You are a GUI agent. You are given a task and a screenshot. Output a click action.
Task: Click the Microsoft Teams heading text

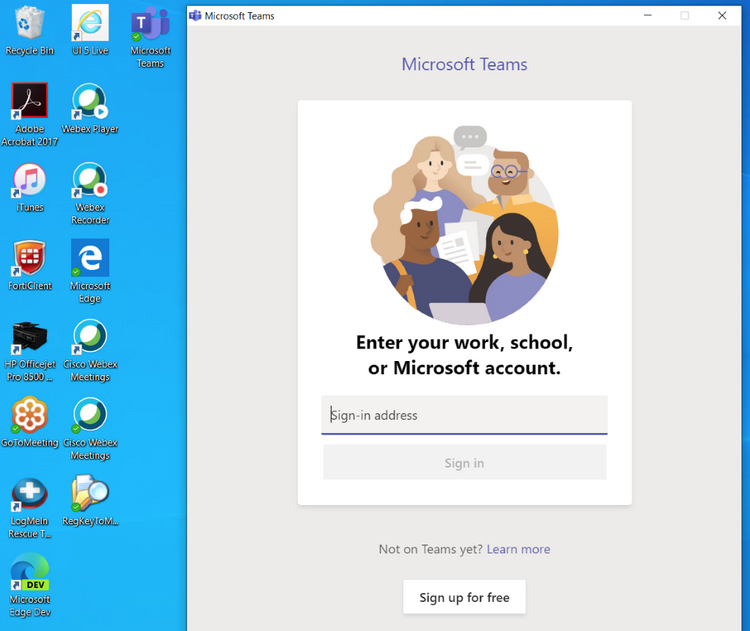click(464, 64)
